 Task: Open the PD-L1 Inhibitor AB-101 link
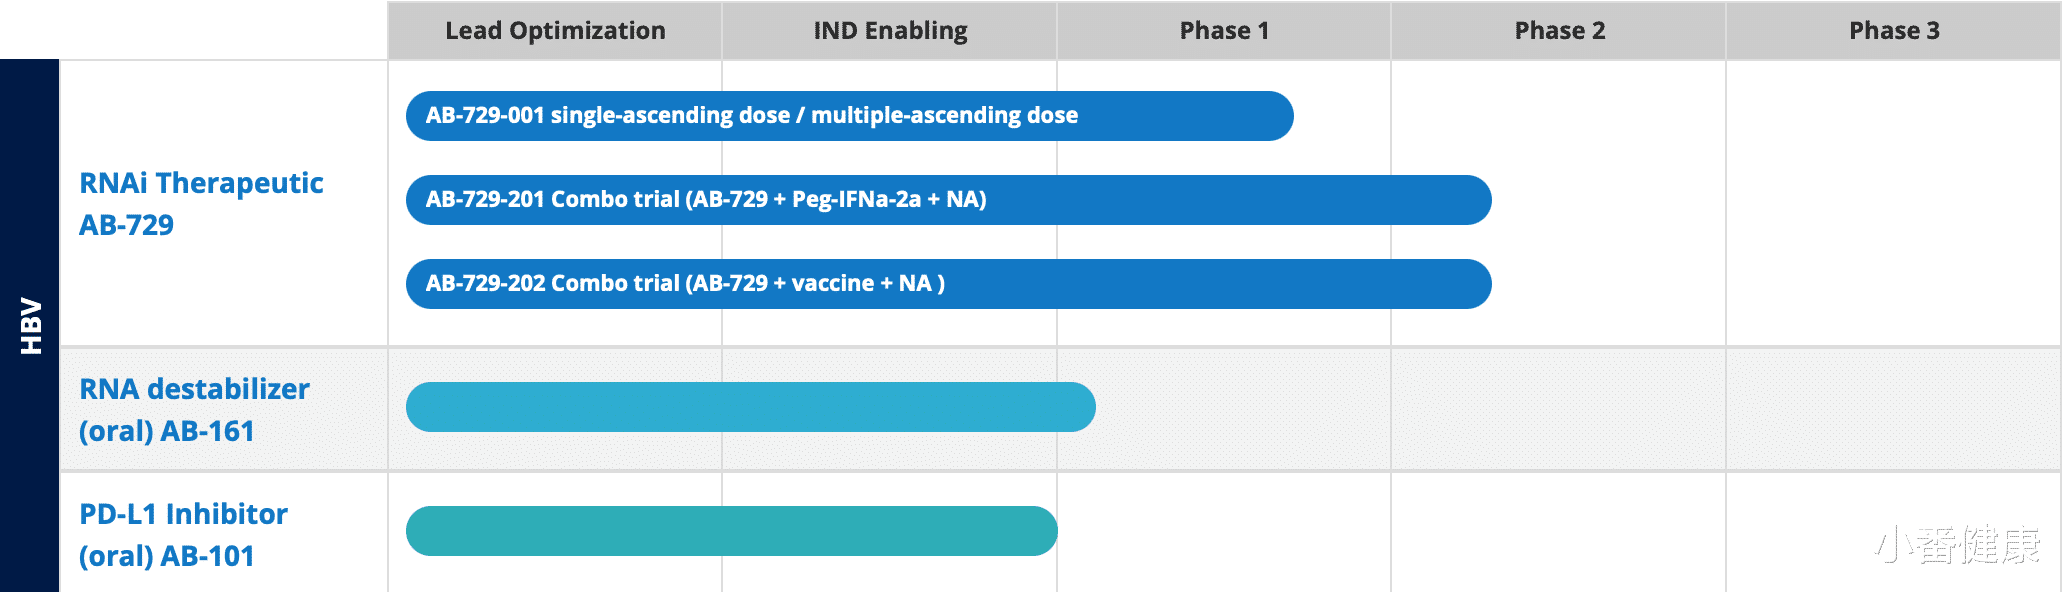coord(183,535)
